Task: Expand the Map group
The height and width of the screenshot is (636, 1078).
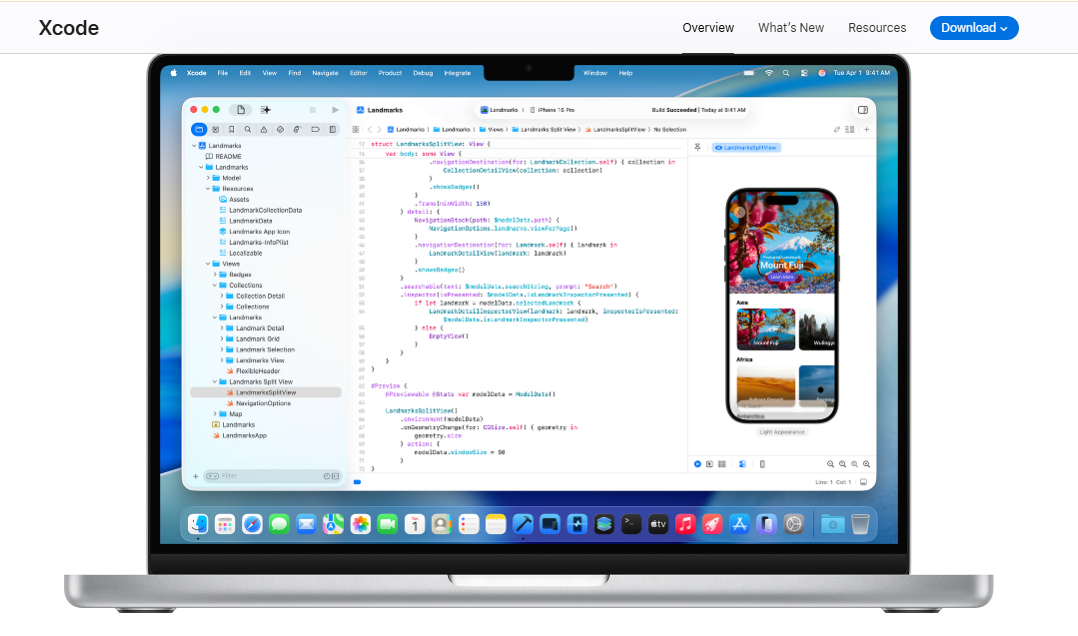Action: pyautogui.click(x=216, y=413)
